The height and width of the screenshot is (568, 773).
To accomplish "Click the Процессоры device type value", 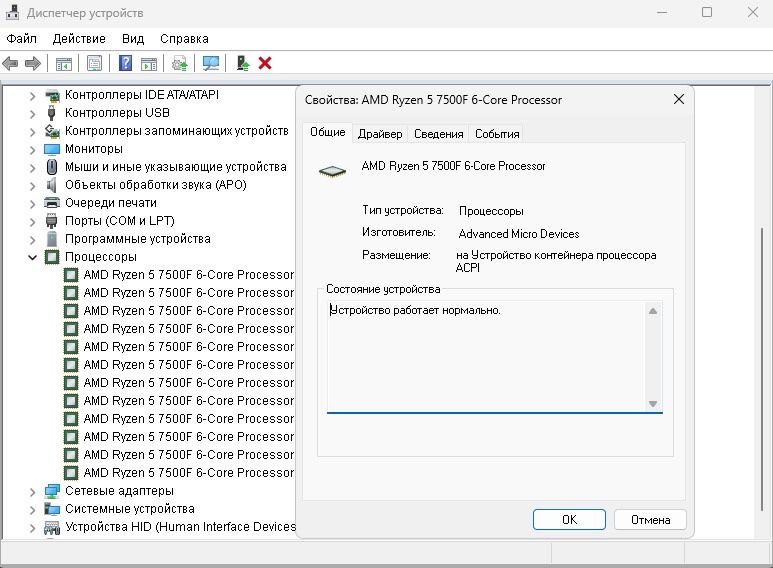I will 491,211.
